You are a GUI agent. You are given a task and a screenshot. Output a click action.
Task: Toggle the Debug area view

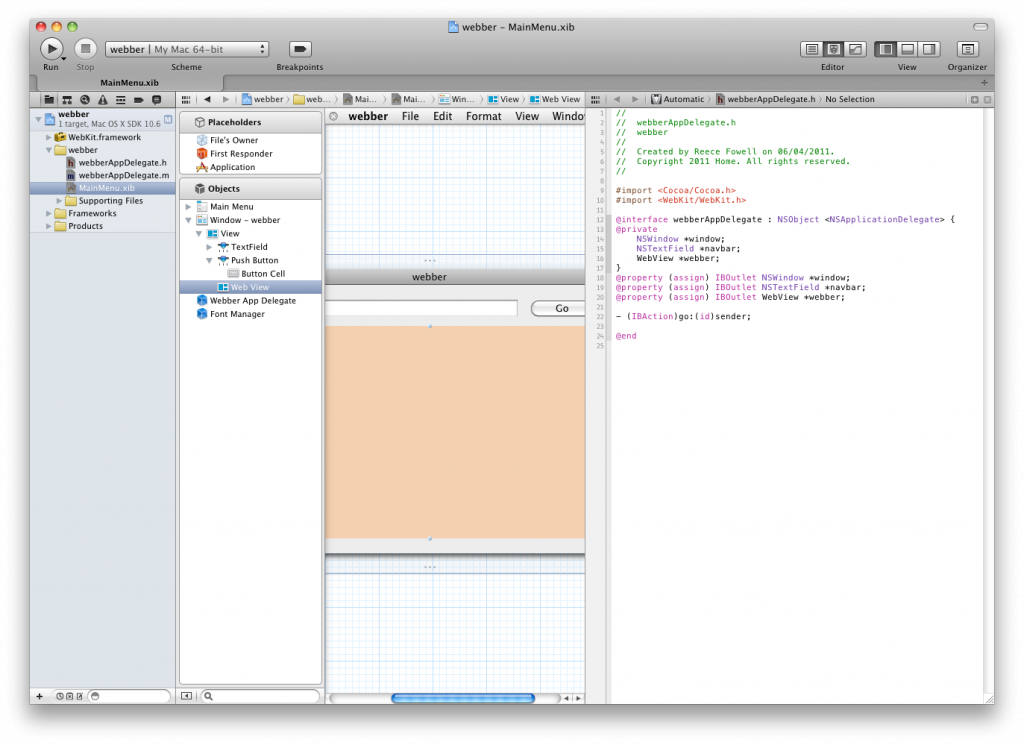click(x=907, y=49)
